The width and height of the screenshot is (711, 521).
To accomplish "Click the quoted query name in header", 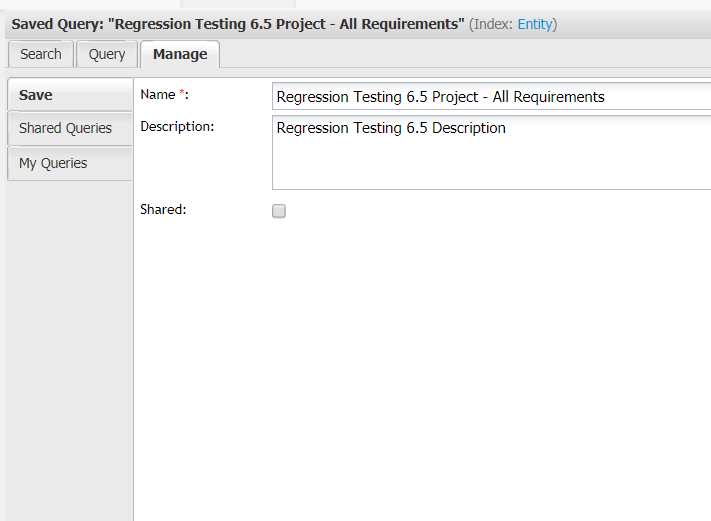I will click(290, 24).
